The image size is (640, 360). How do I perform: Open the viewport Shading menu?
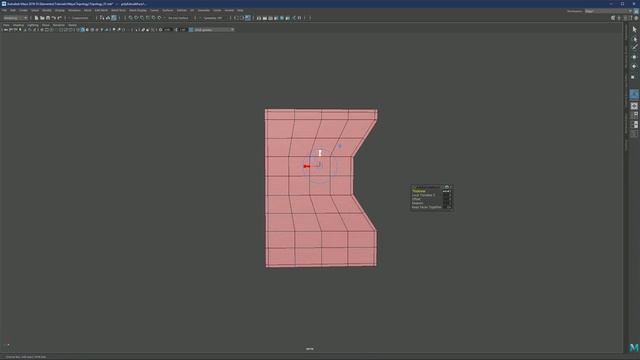(18, 25)
